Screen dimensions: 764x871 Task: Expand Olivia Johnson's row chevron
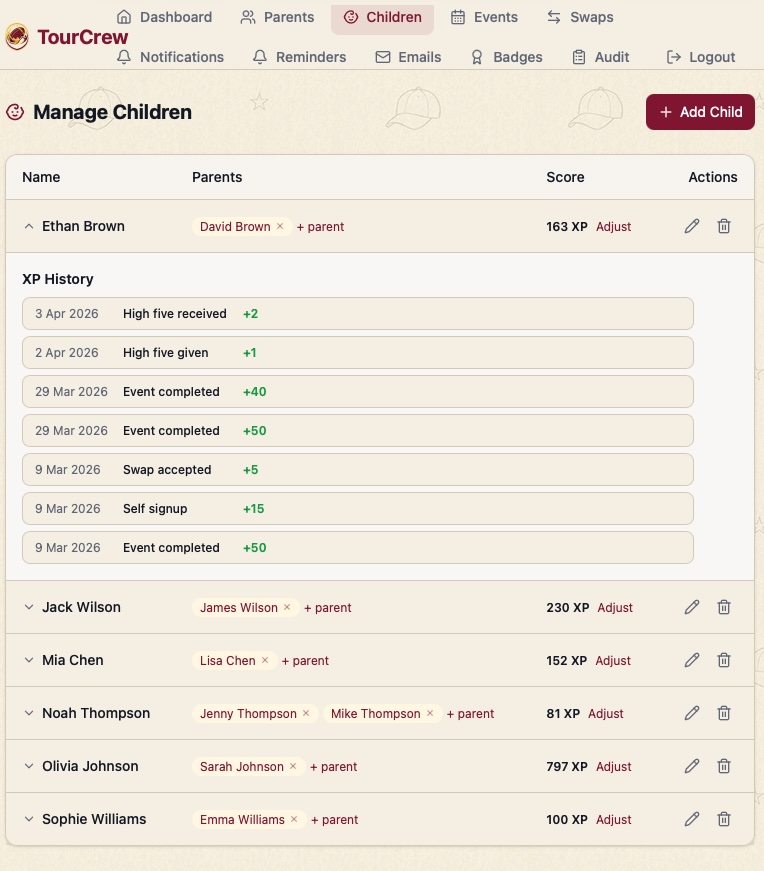tap(29, 766)
